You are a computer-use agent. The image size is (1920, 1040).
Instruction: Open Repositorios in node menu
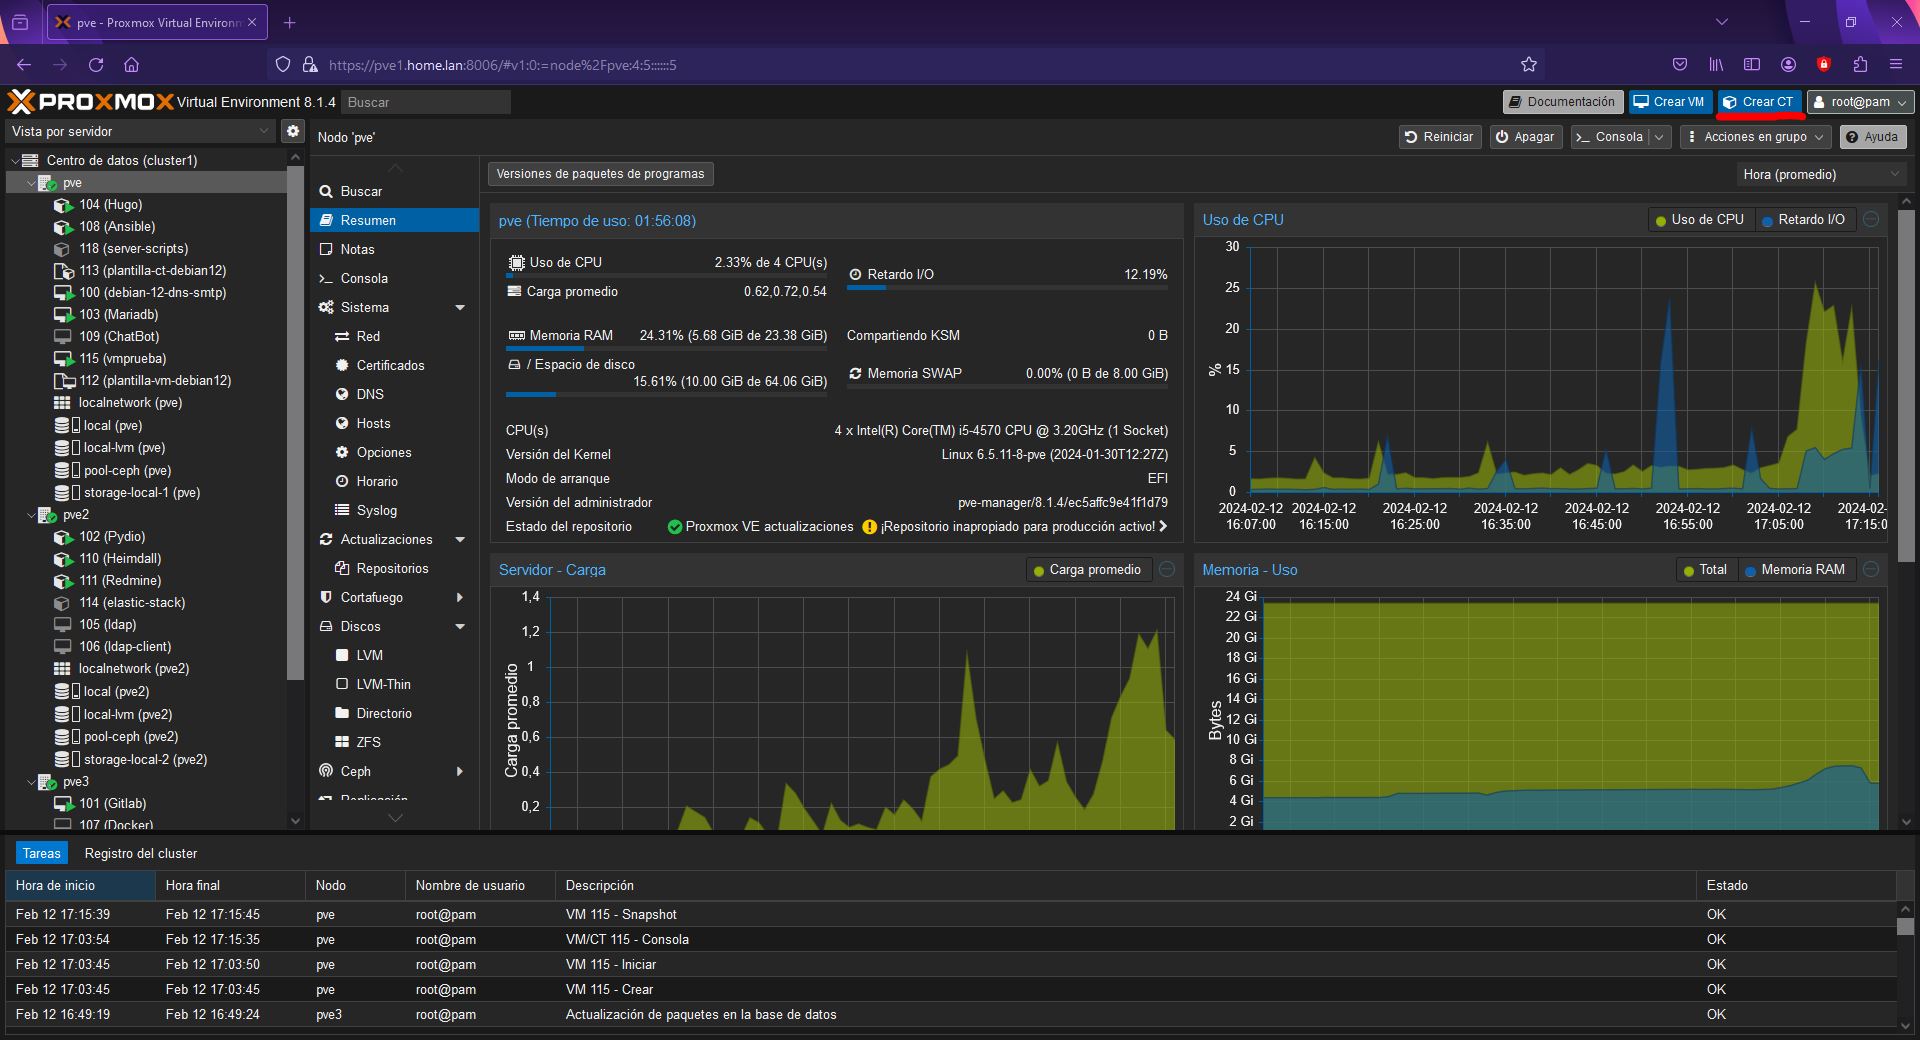395,569
